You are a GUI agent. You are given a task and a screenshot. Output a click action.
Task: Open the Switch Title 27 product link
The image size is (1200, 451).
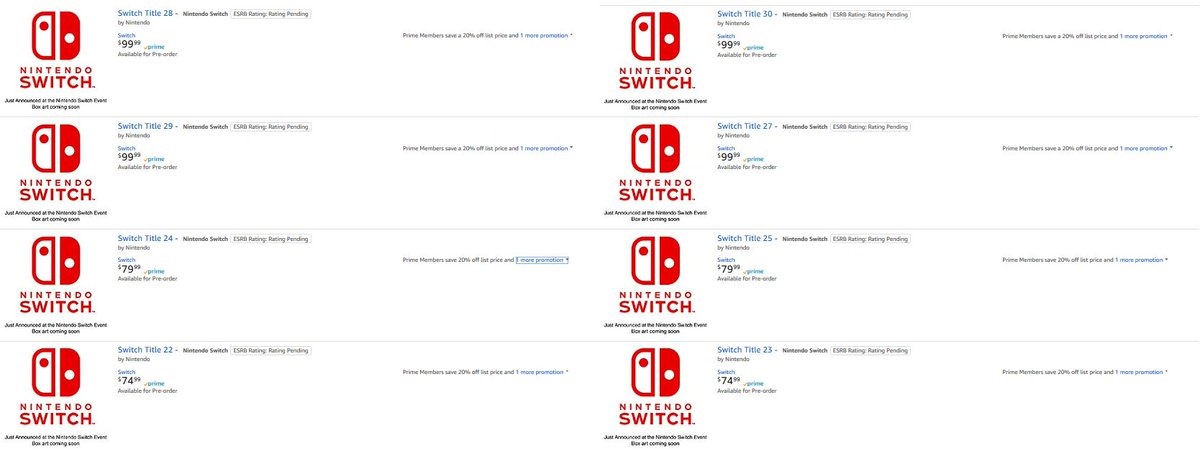coord(746,127)
